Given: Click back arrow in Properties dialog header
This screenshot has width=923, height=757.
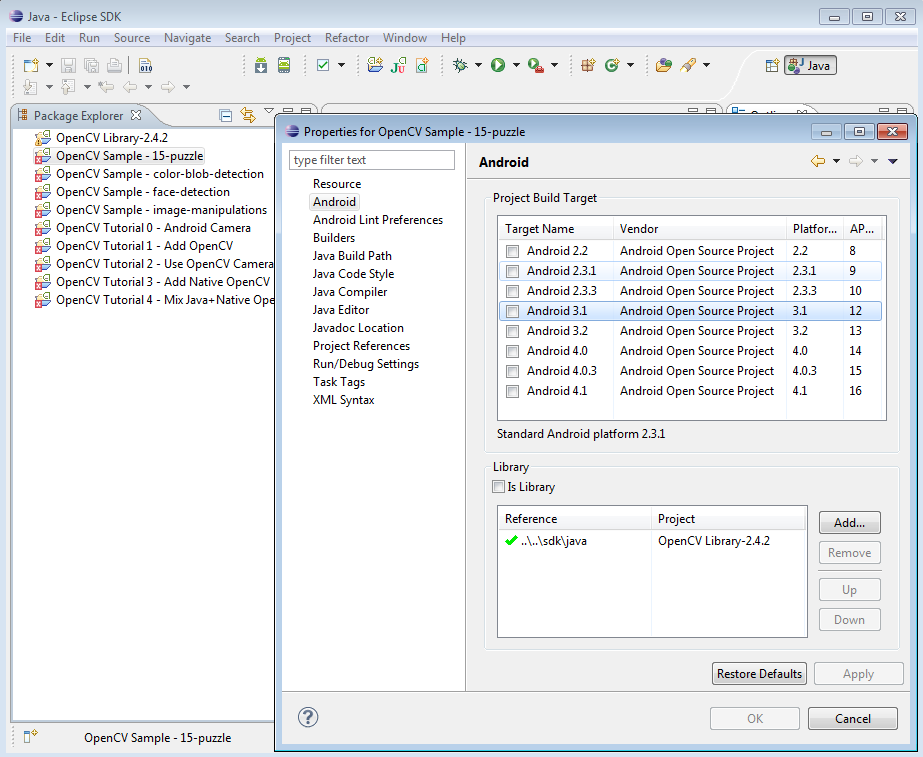Looking at the screenshot, I should [x=818, y=161].
